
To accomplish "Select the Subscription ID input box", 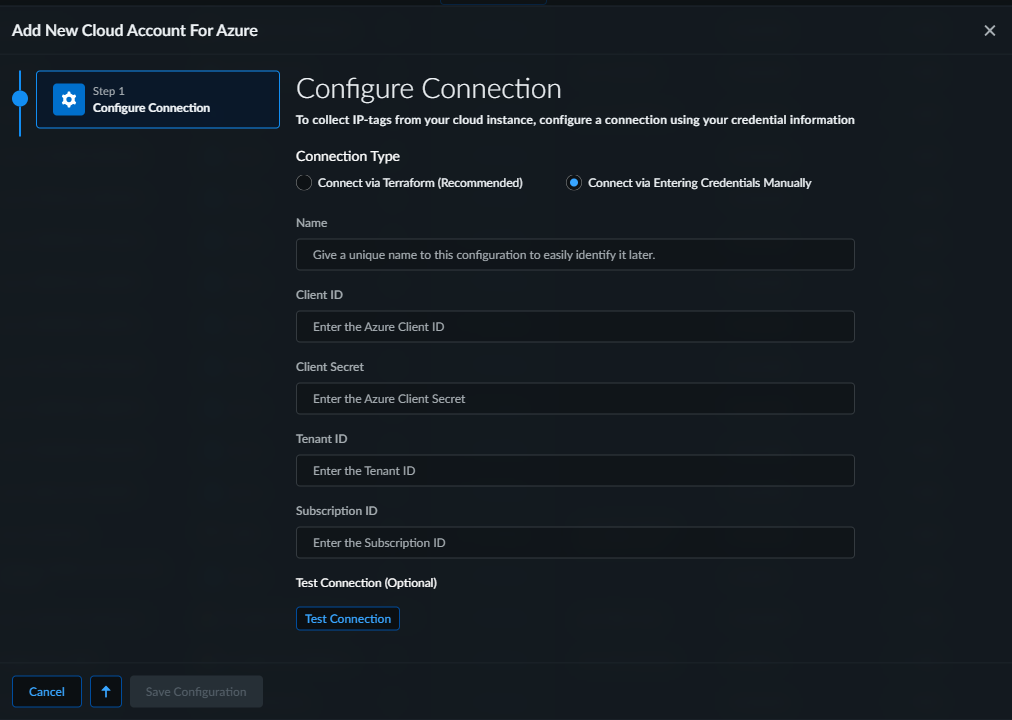I will pos(575,543).
